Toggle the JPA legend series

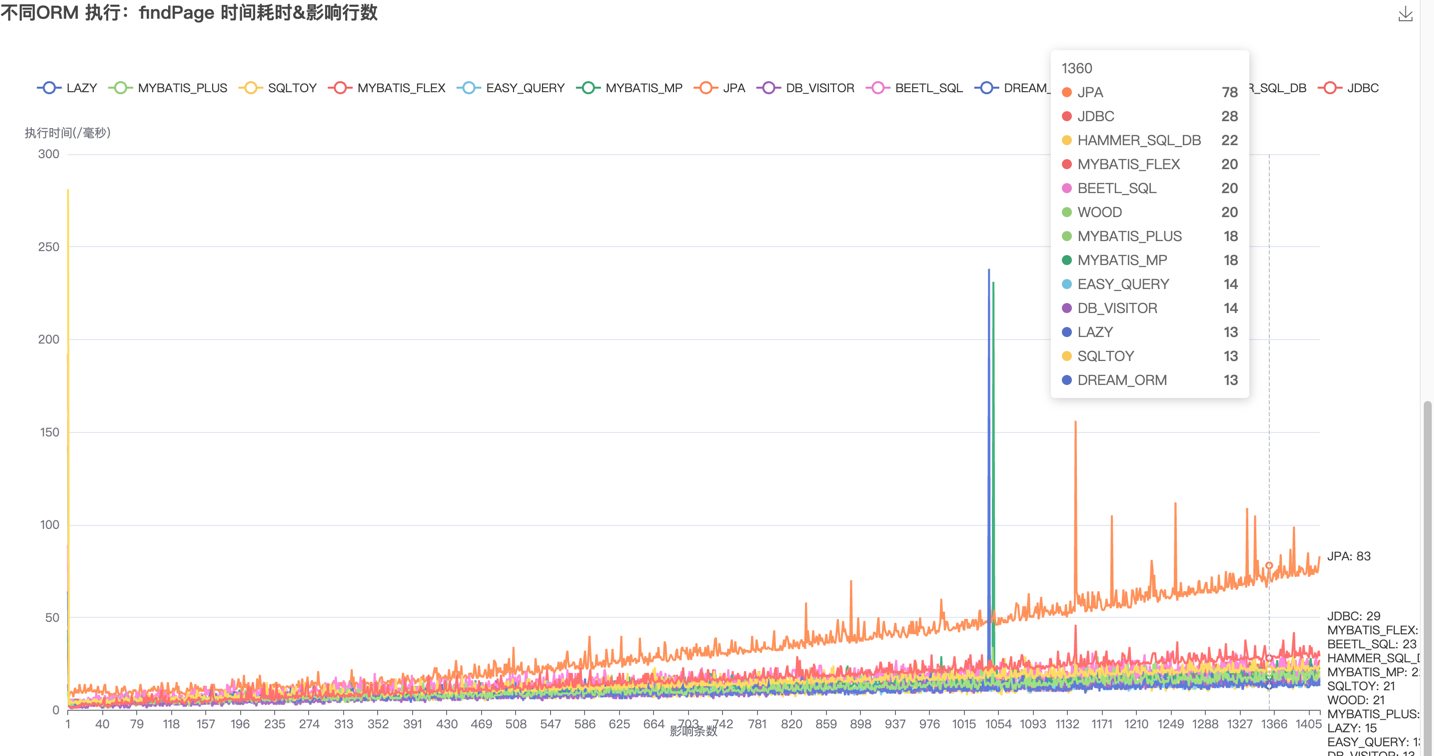tap(720, 88)
